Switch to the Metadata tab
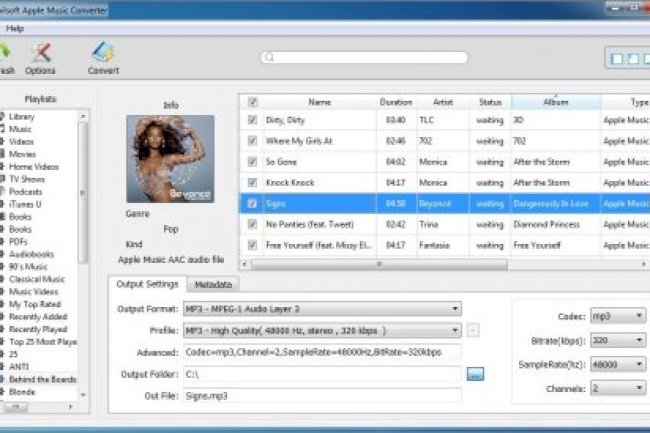Screen dimensions: 650x433 [214, 285]
